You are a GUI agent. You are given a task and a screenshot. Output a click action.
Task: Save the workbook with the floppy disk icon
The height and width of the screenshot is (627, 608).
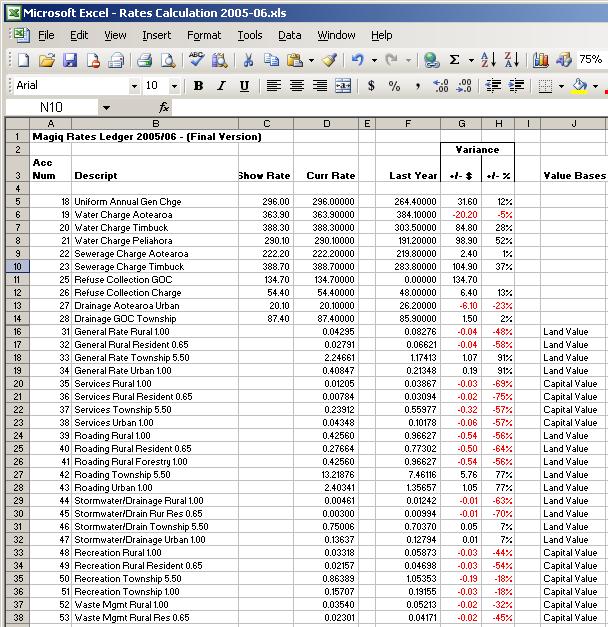pyautogui.click(x=70, y=61)
